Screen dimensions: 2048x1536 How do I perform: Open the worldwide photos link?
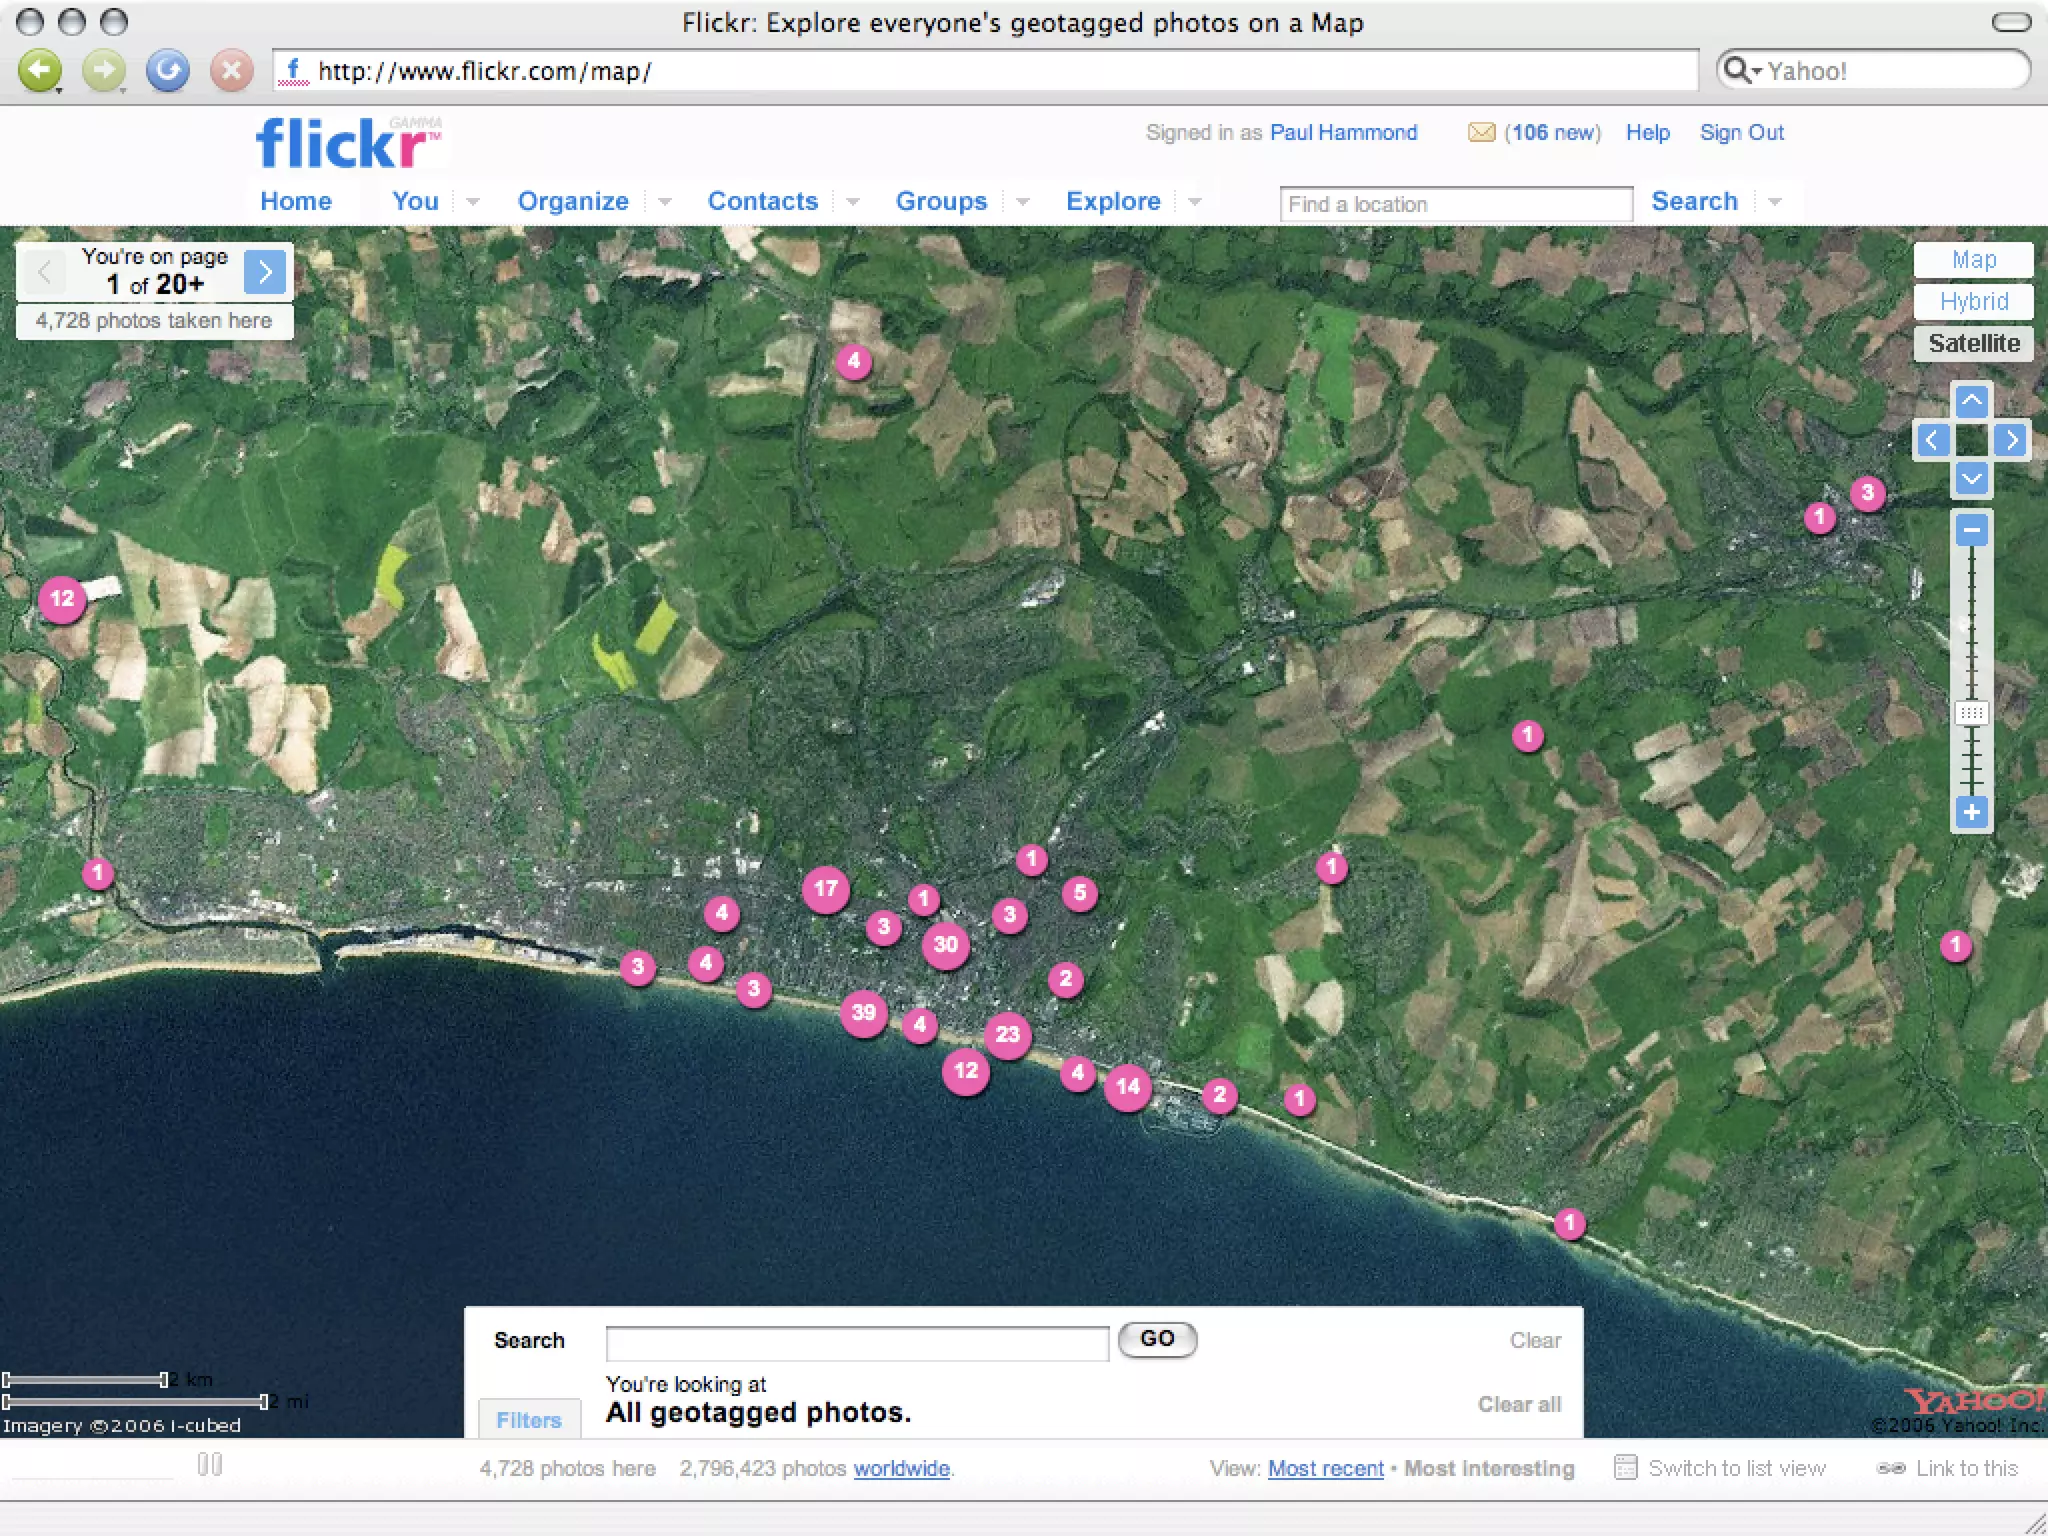point(901,1468)
